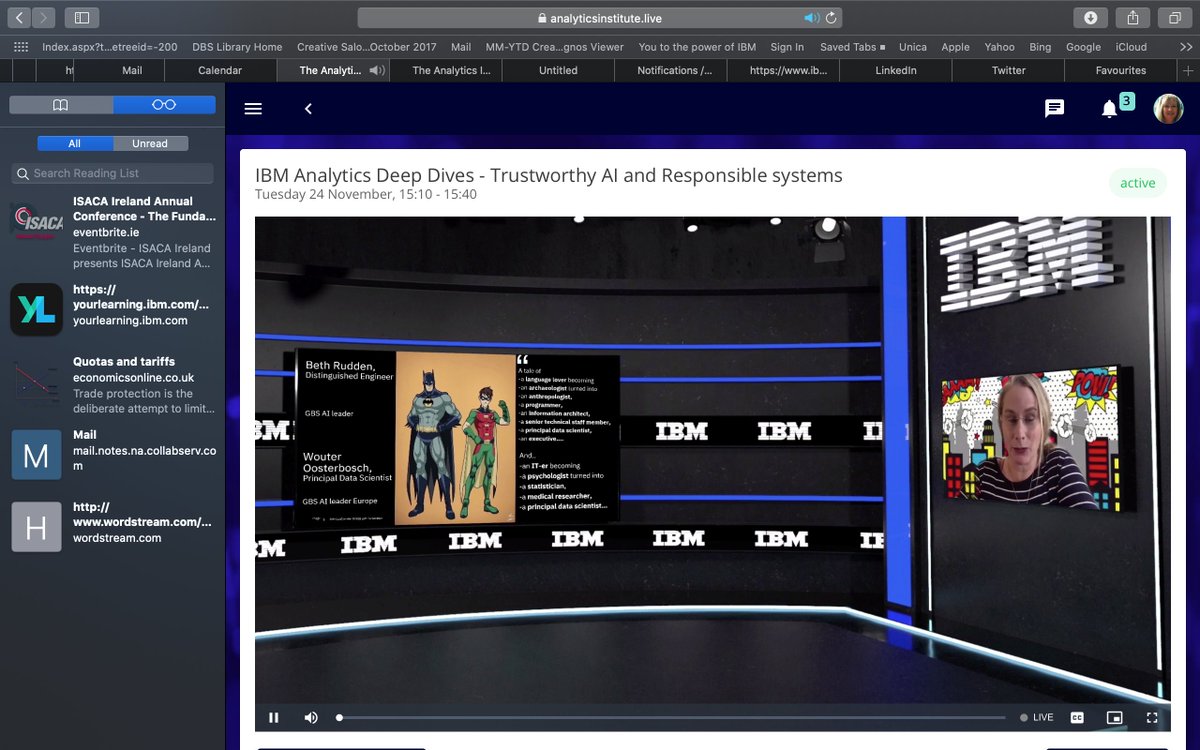Go back with Safari back arrow

tap(20, 18)
